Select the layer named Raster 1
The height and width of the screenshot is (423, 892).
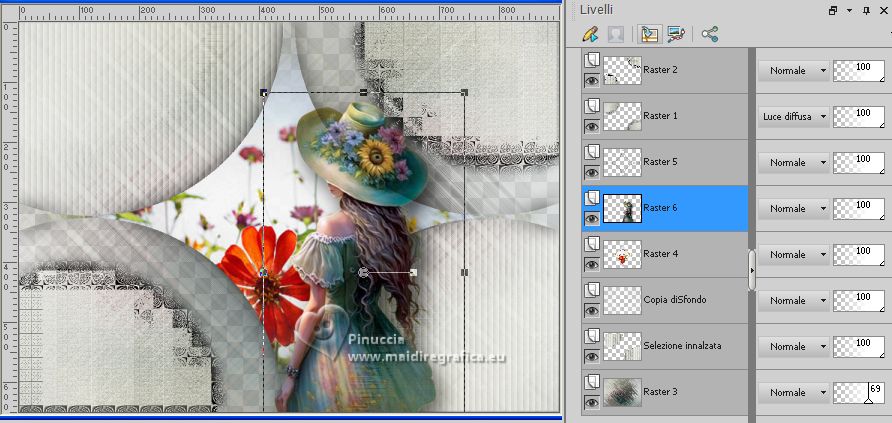[x=660, y=116]
